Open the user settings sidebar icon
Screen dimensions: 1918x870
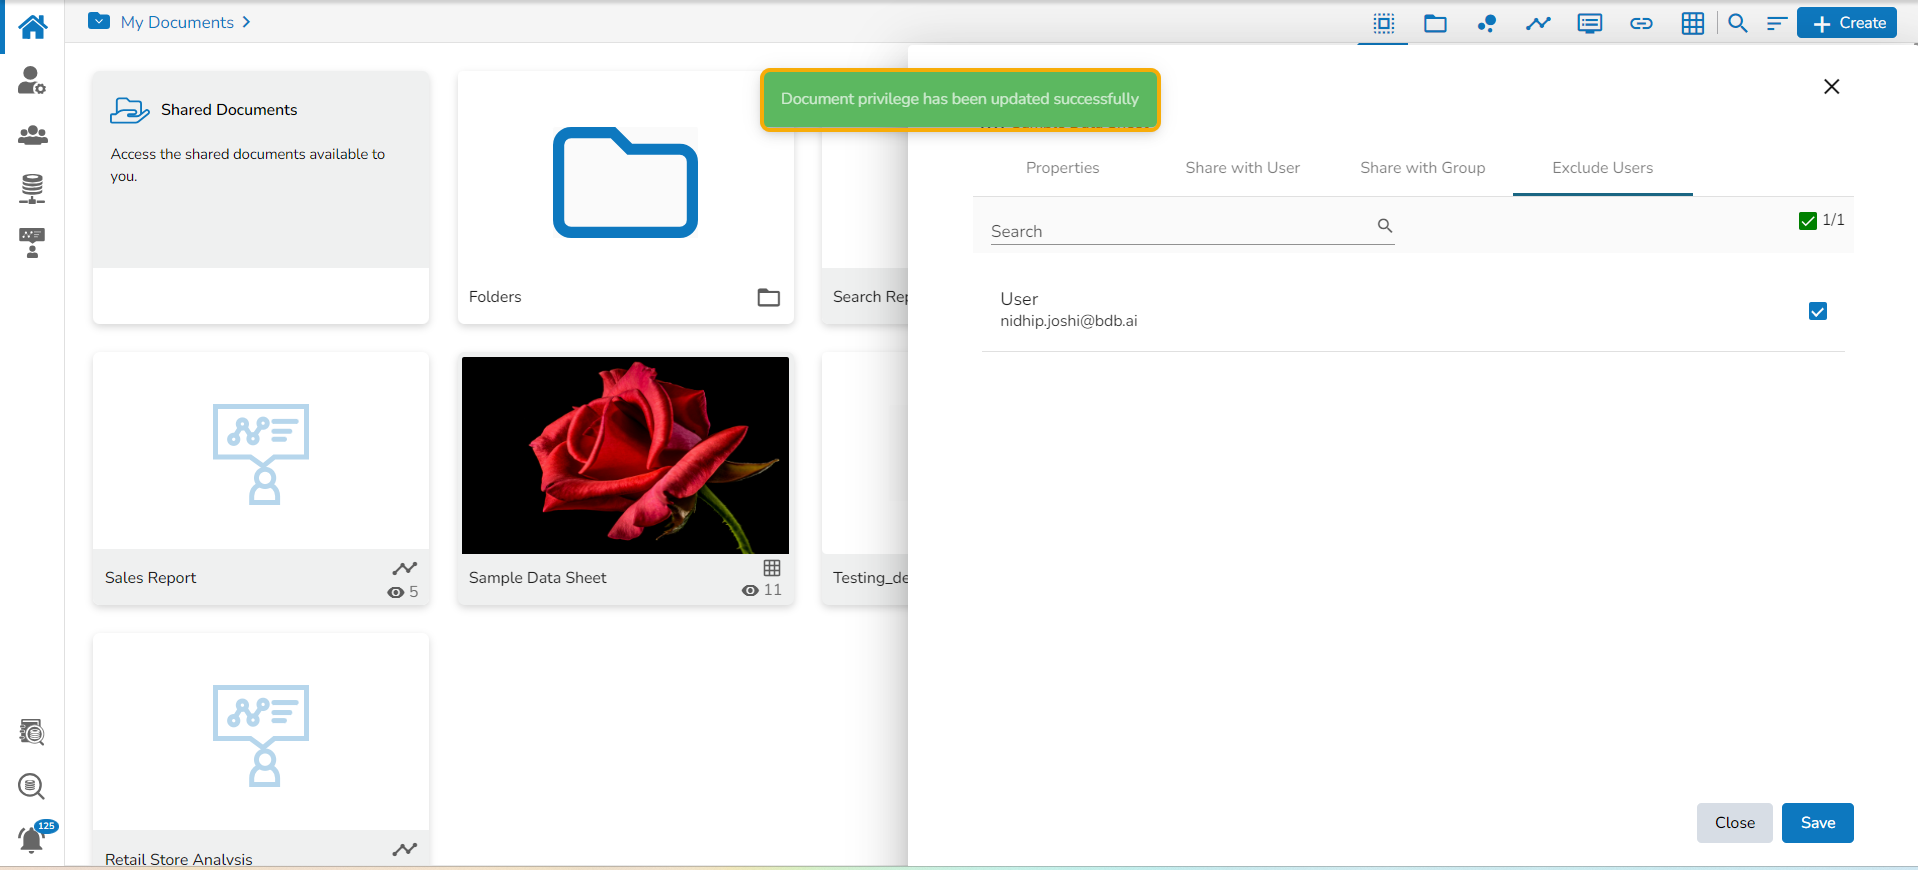tap(32, 81)
